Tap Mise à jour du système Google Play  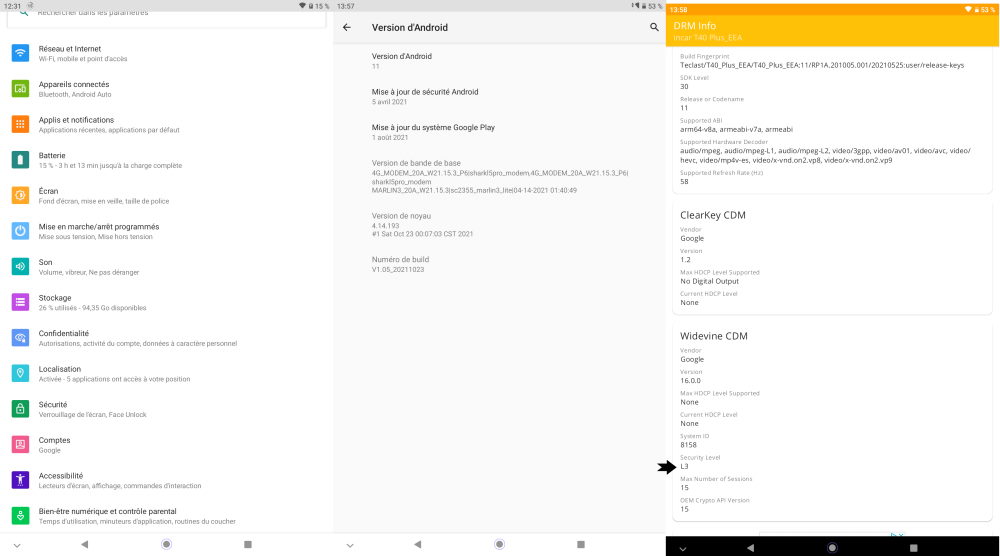(499, 133)
